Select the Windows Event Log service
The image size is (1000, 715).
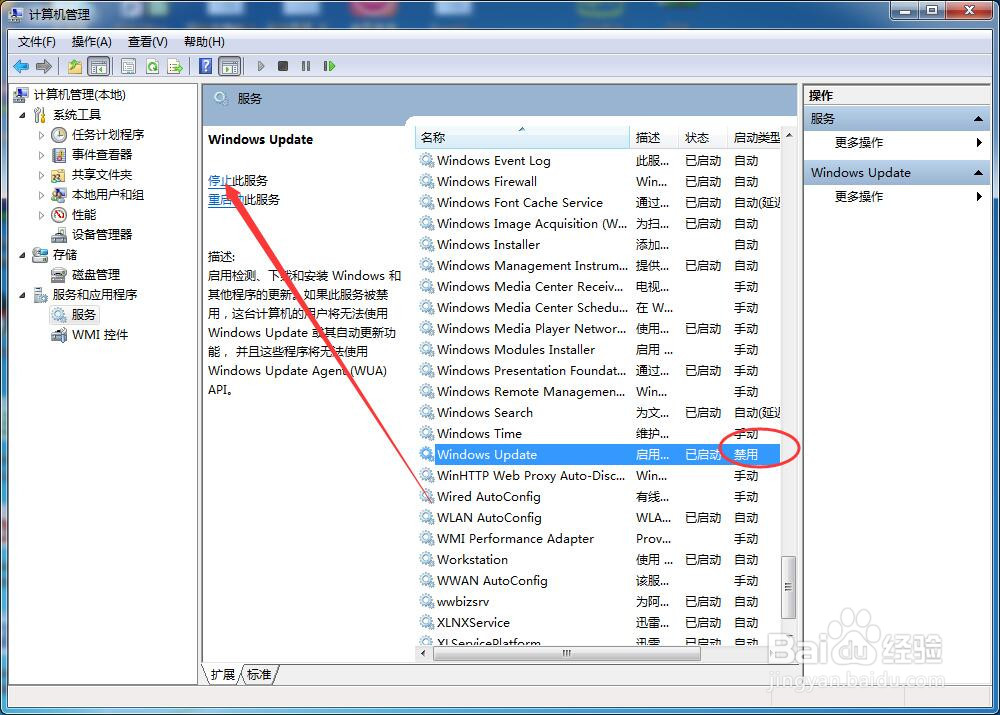599,161
